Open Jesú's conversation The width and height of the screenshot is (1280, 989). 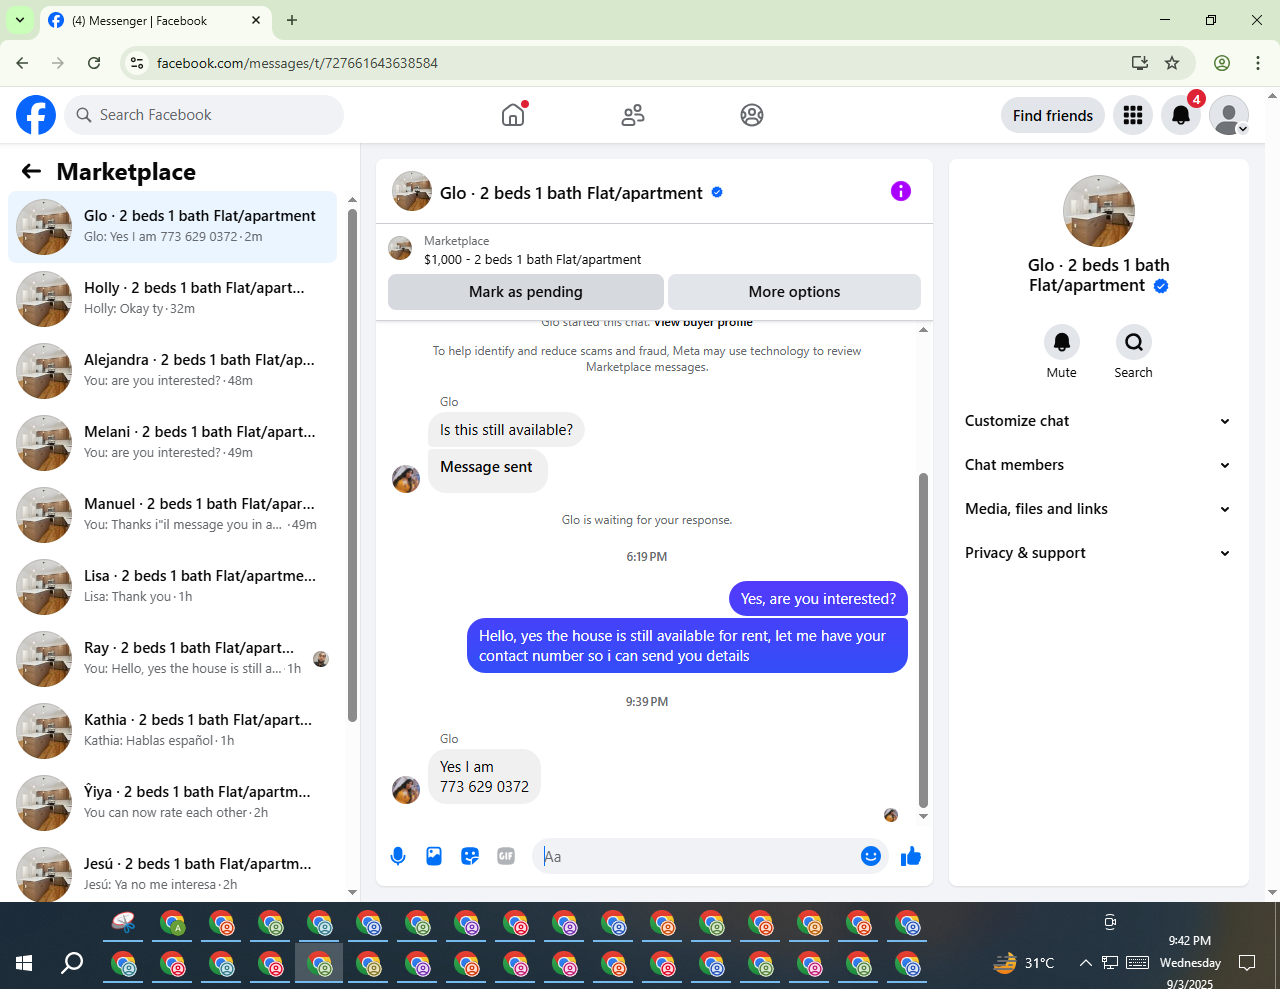[x=172, y=872]
